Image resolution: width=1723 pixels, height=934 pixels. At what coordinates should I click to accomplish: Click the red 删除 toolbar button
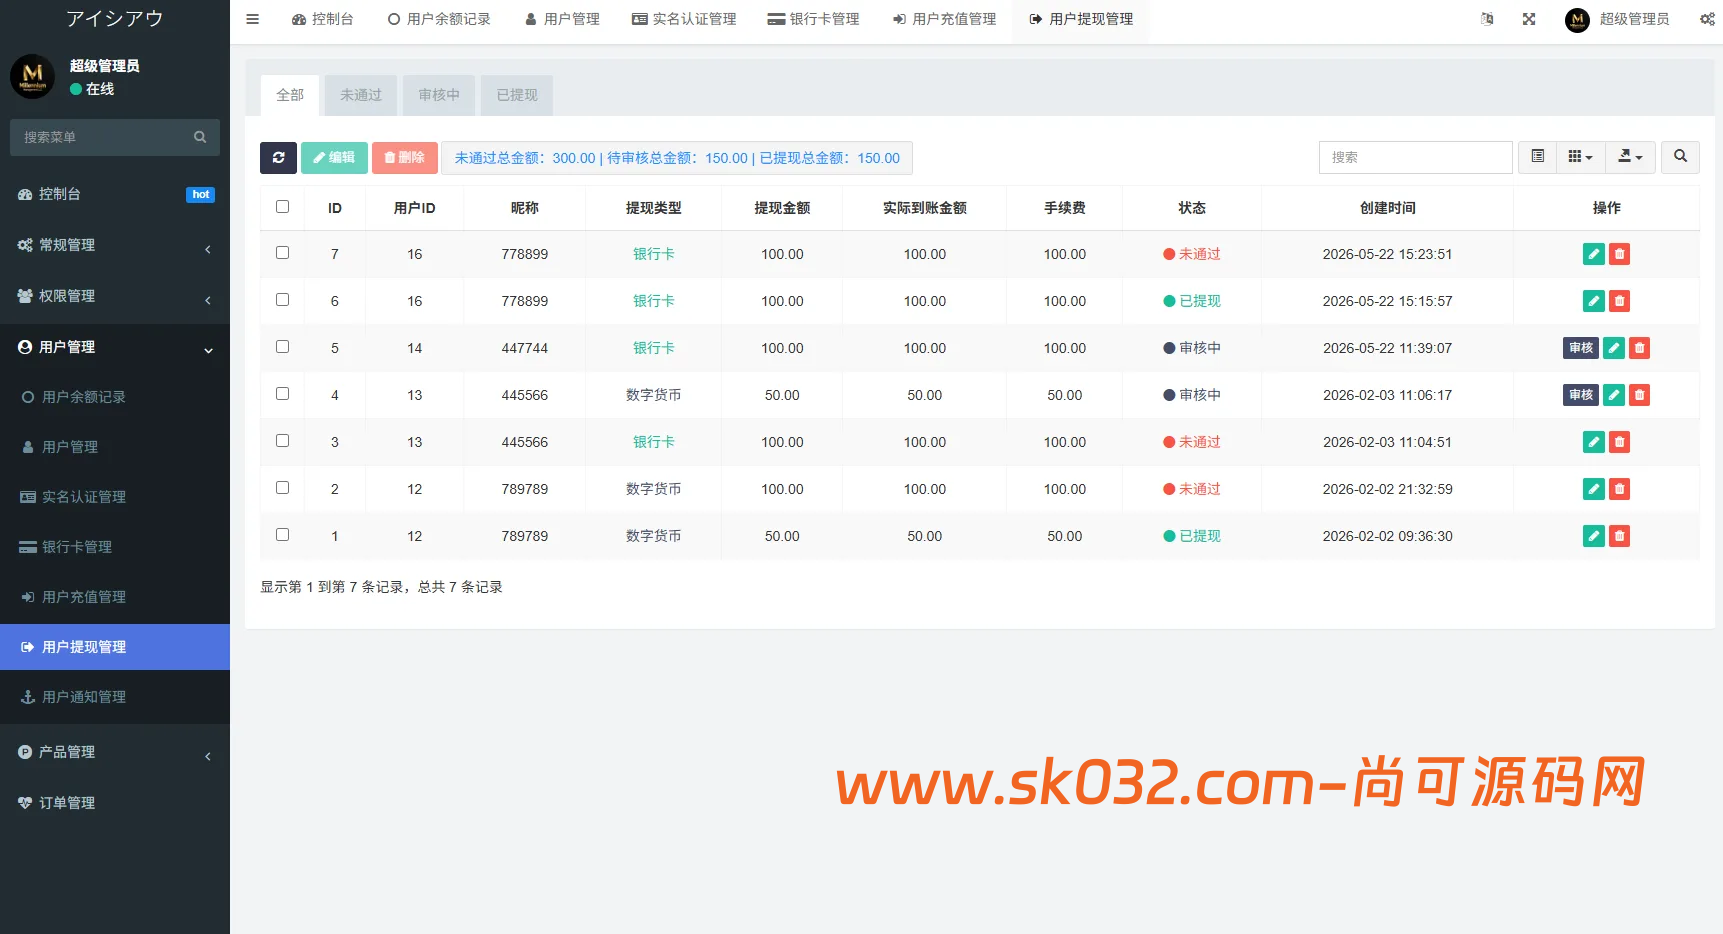pos(405,157)
